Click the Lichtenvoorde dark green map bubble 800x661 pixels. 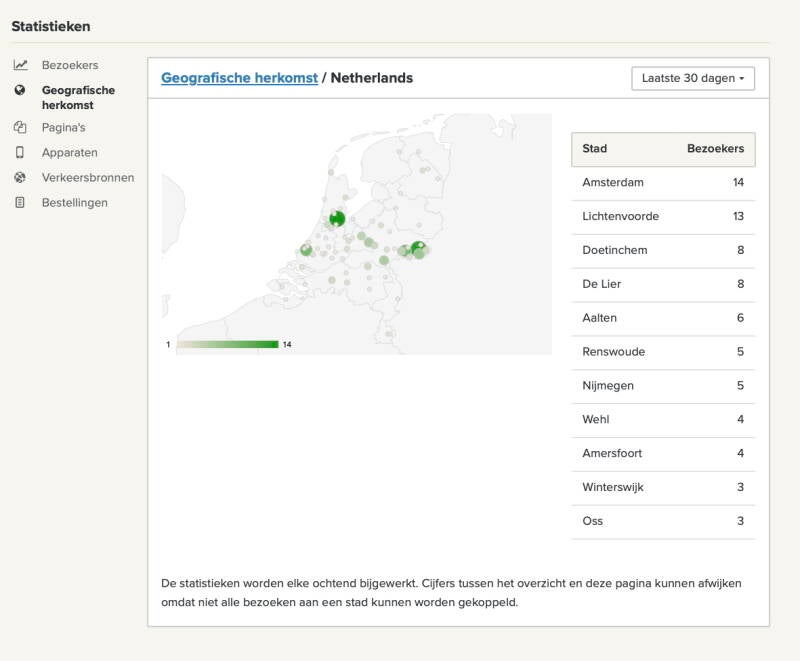pos(418,248)
